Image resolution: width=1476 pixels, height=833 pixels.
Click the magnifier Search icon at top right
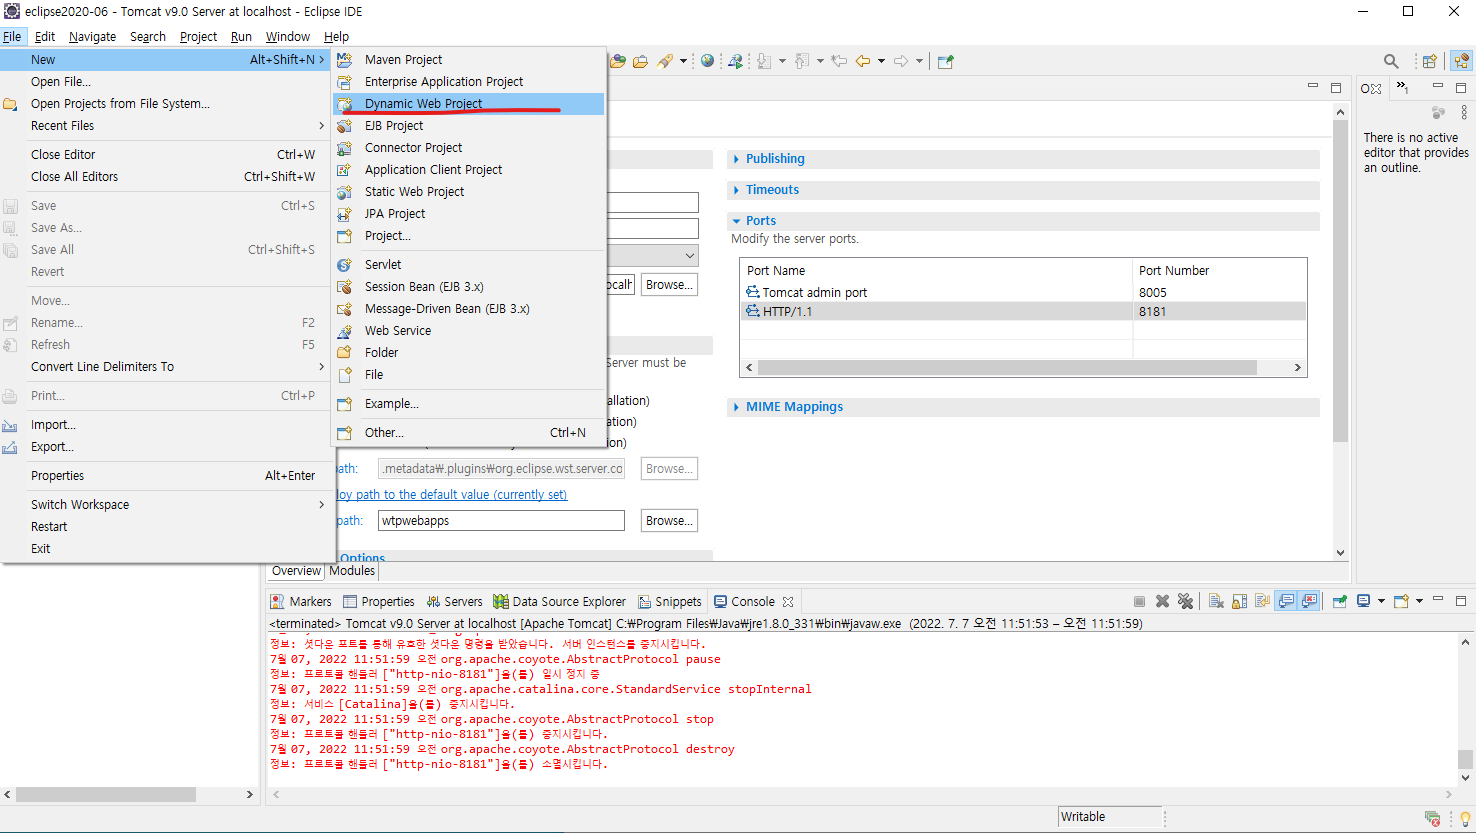1391,61
